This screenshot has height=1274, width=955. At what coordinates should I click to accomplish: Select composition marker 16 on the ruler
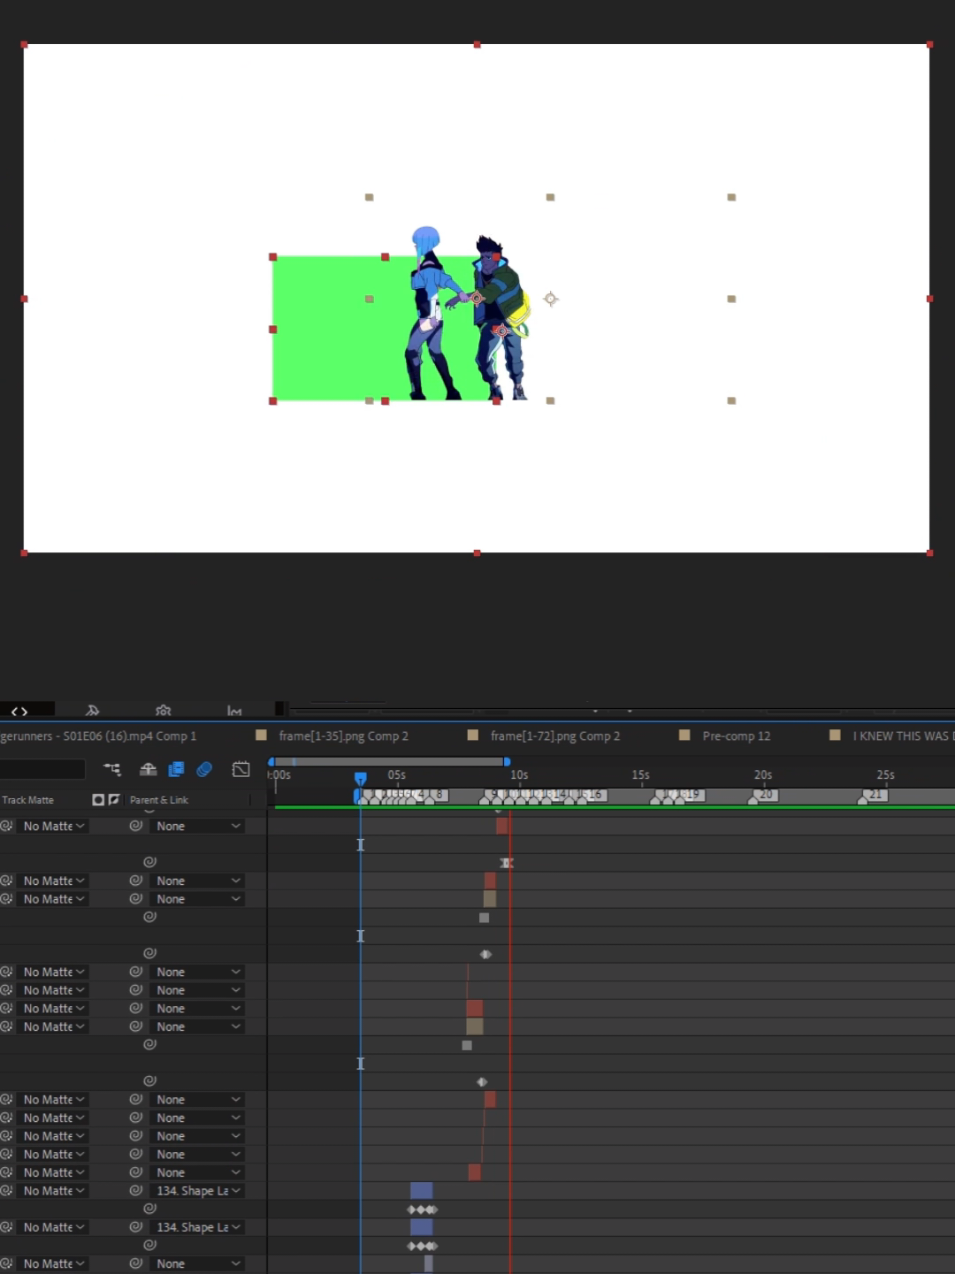(x=594, y=795)
